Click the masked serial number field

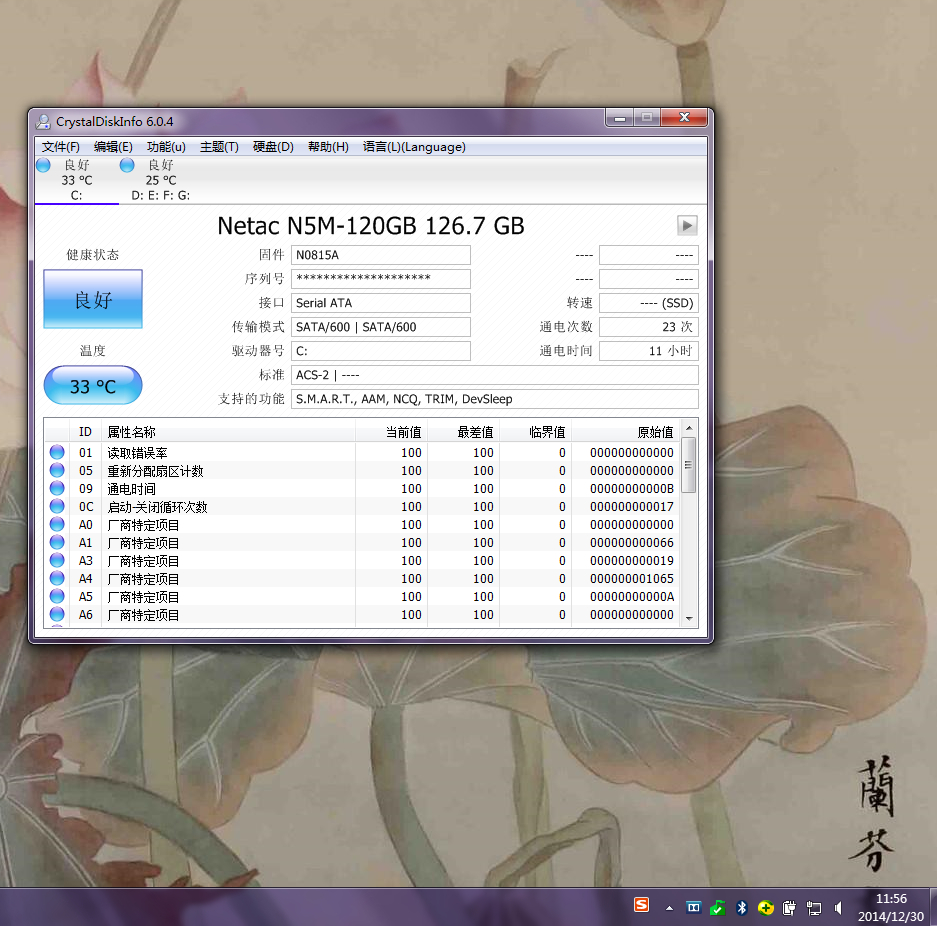pos(381,279)
